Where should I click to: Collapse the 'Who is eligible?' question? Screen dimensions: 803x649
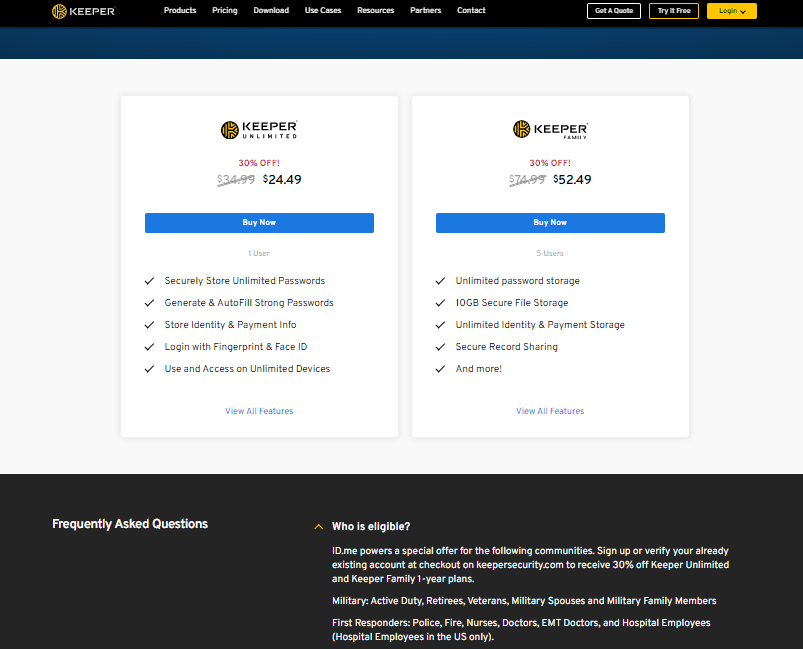click(x=319, y=527)
